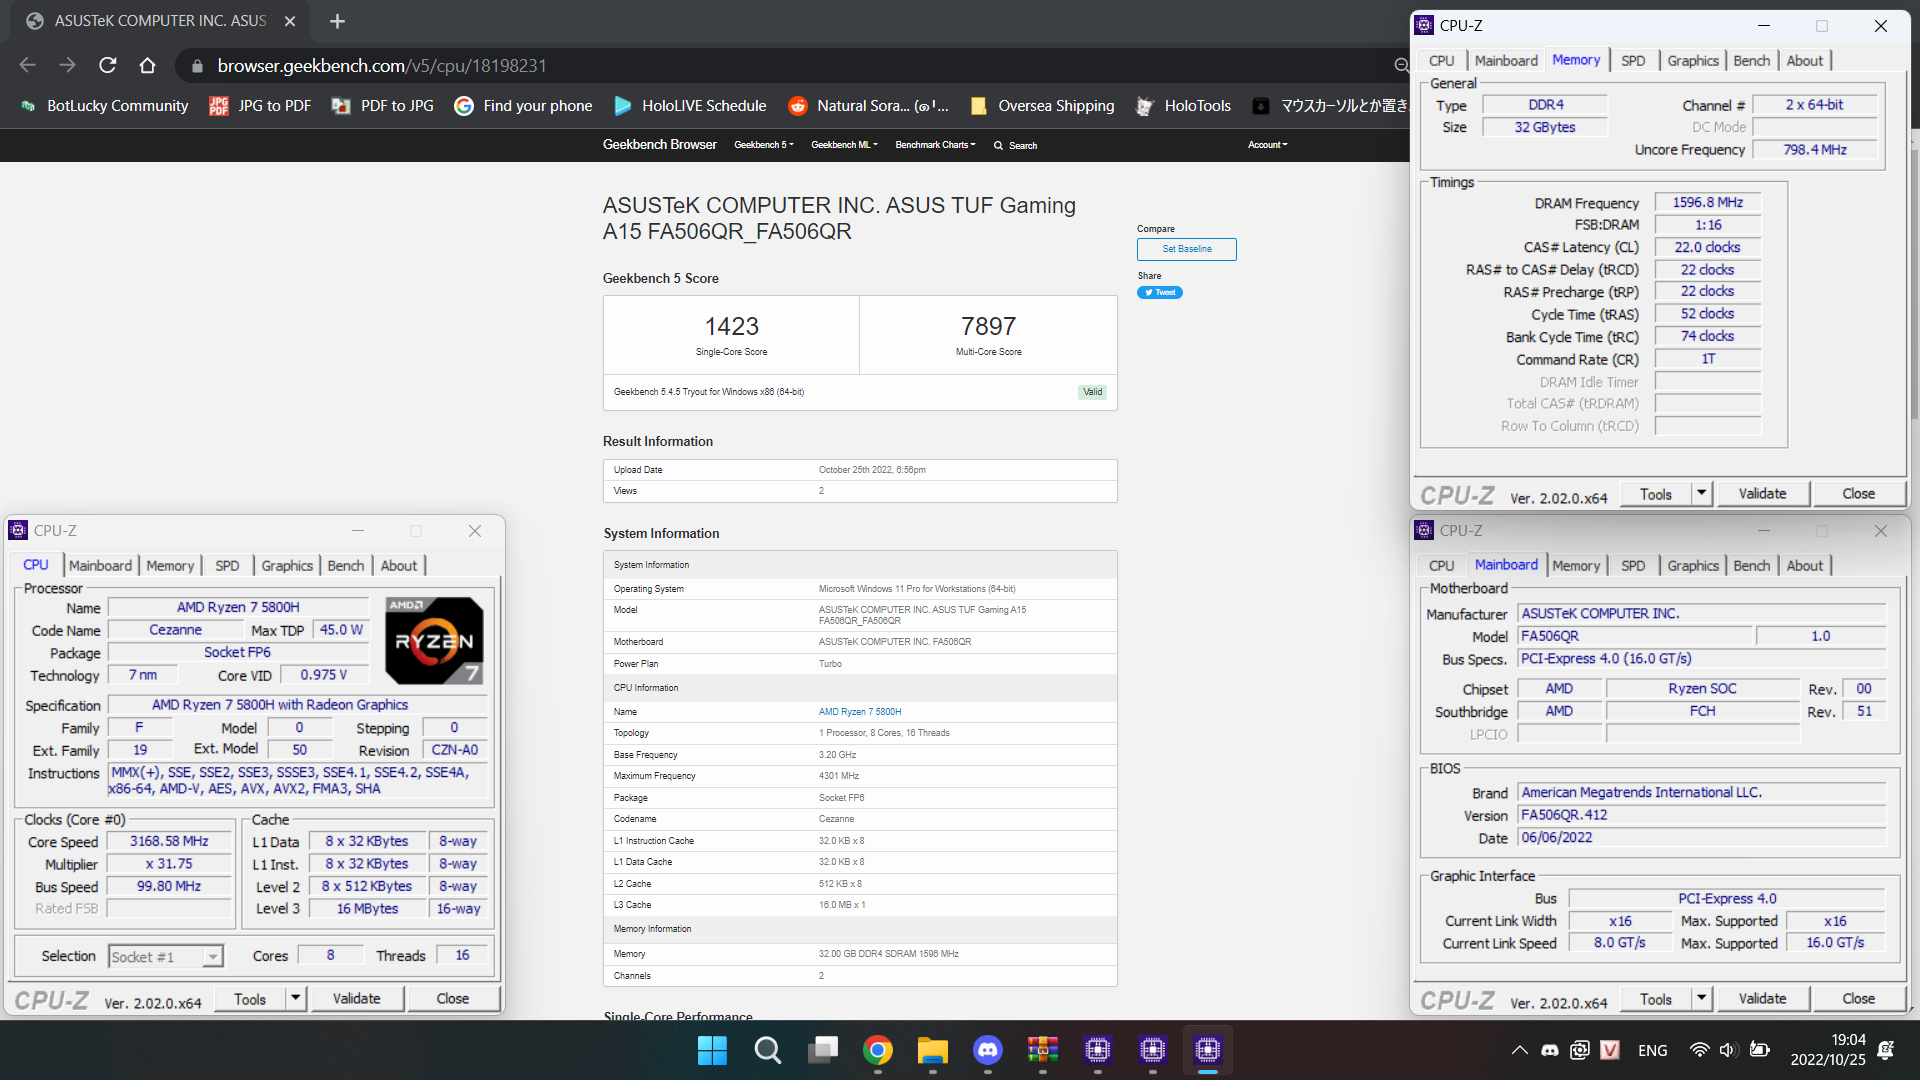Screen dimensions: 1920x1080
Task: Click the site lock icon in address bar
Action: tap(197, 66)
